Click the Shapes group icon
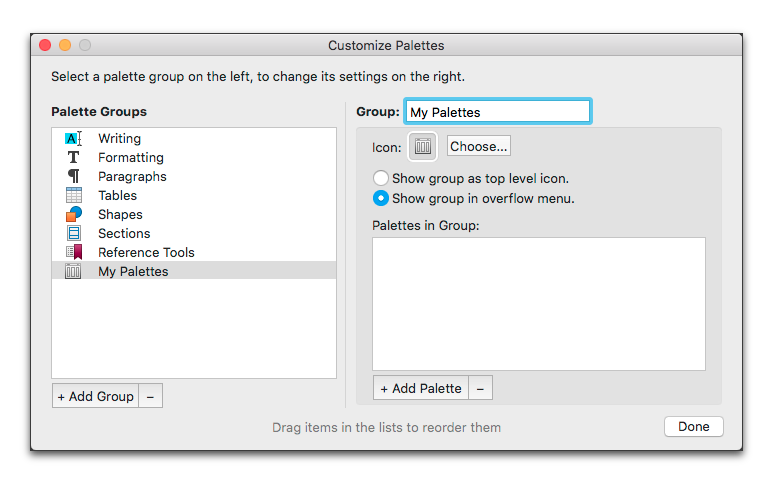774x483 pixels. (x=73, y=215)
